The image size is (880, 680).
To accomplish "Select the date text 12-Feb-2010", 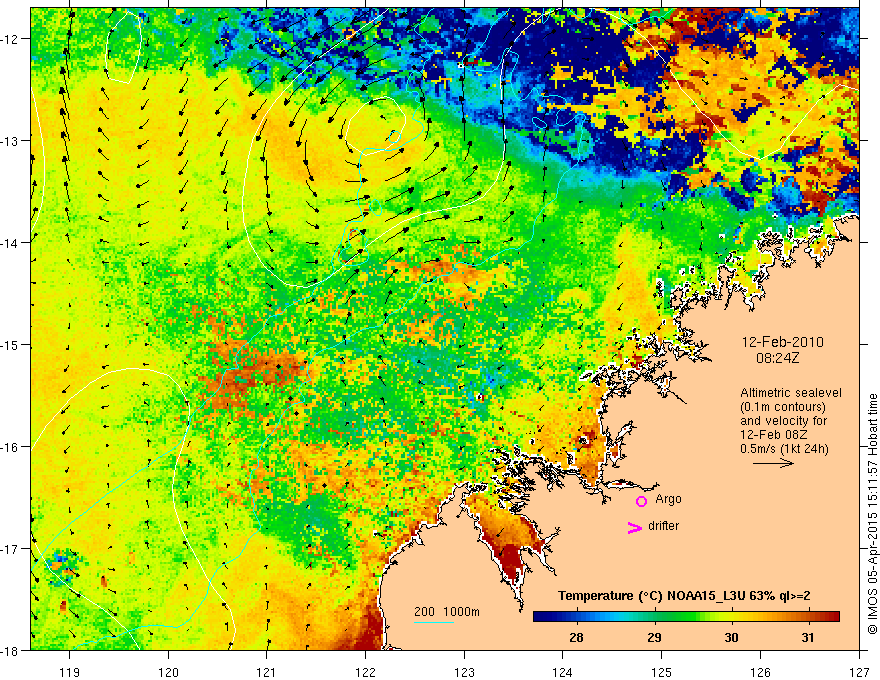I will [x=782, y=342].
